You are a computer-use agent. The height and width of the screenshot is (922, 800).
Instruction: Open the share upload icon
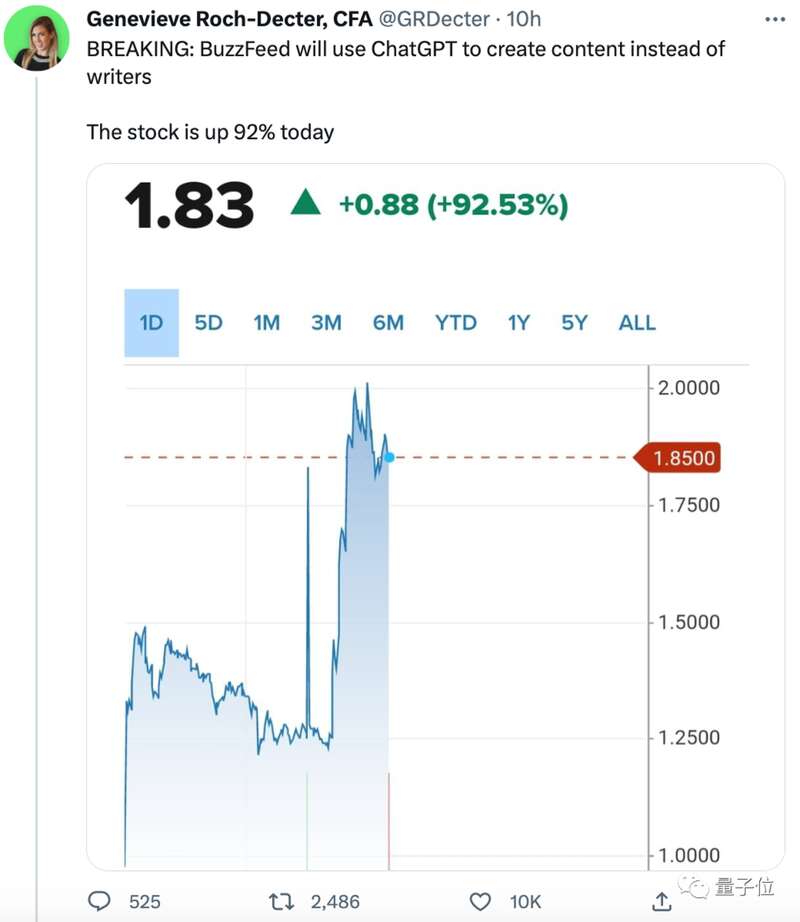point(662,901)
